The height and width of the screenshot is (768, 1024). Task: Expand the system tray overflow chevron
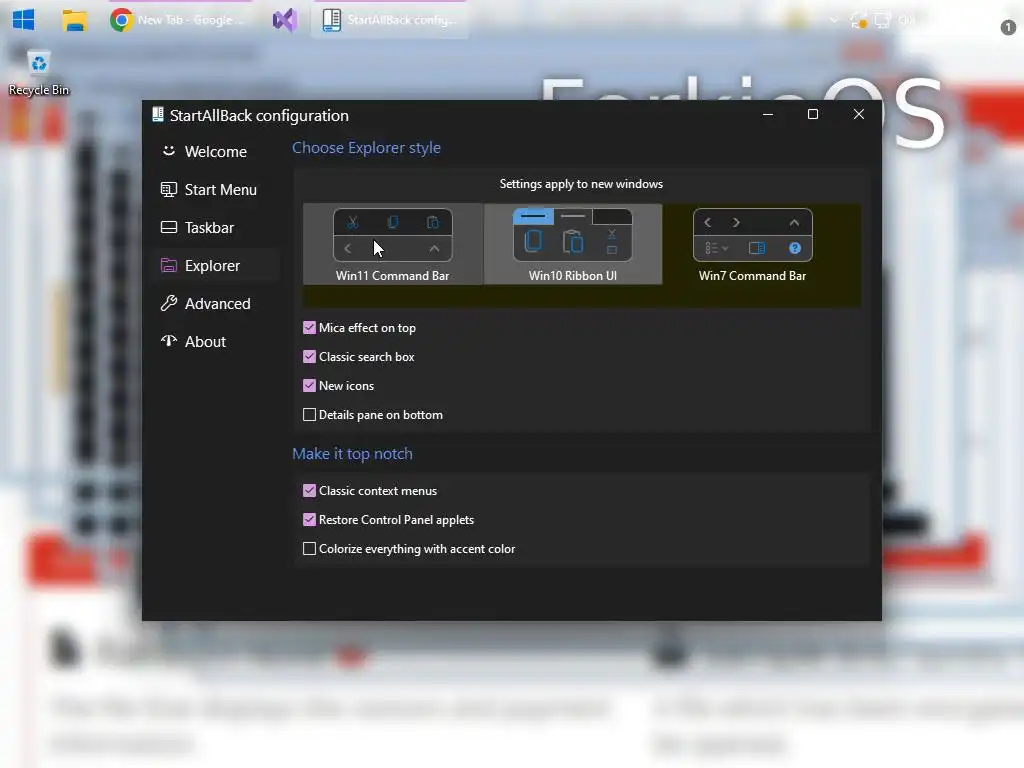pyautogui.click(x=833, y=20)
